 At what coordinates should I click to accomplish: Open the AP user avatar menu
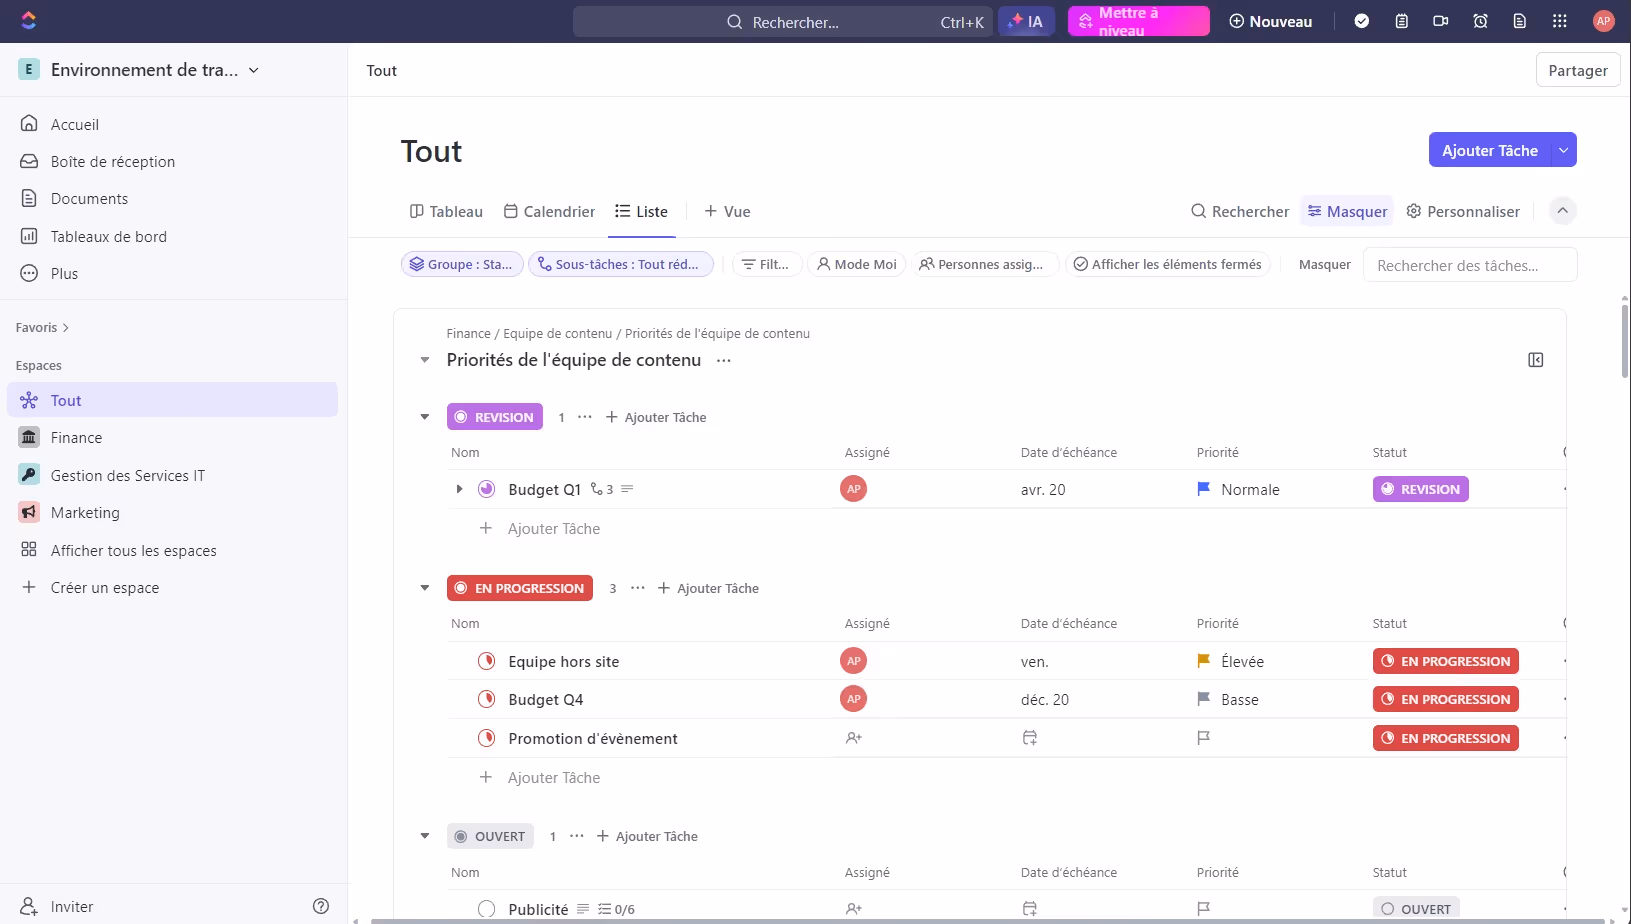pos(1603,21)
